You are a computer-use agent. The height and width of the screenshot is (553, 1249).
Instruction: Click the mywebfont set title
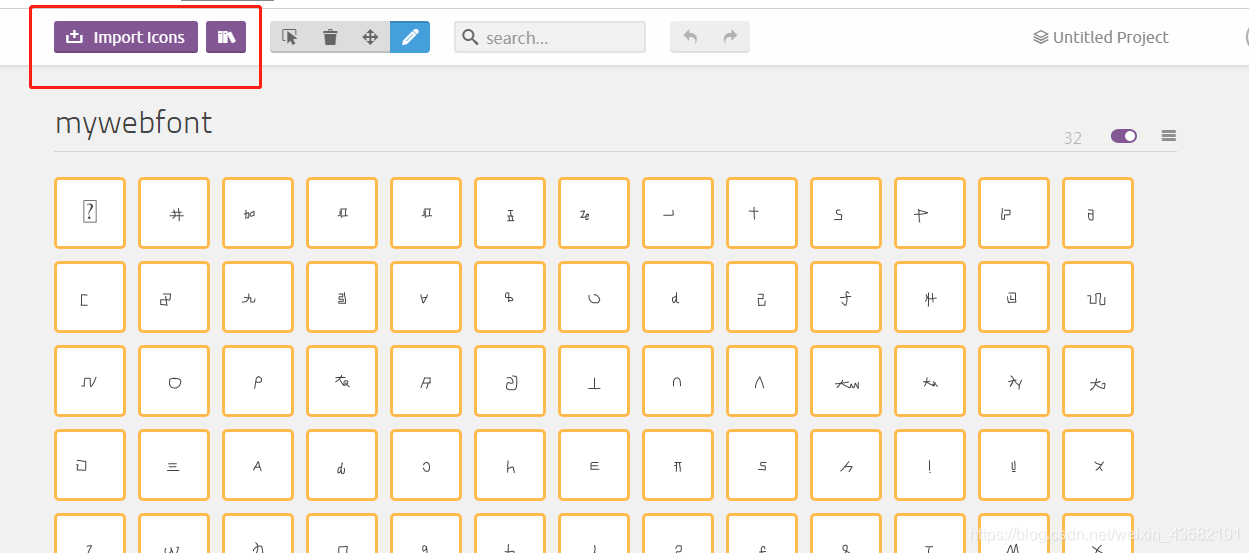click(134, 123)
